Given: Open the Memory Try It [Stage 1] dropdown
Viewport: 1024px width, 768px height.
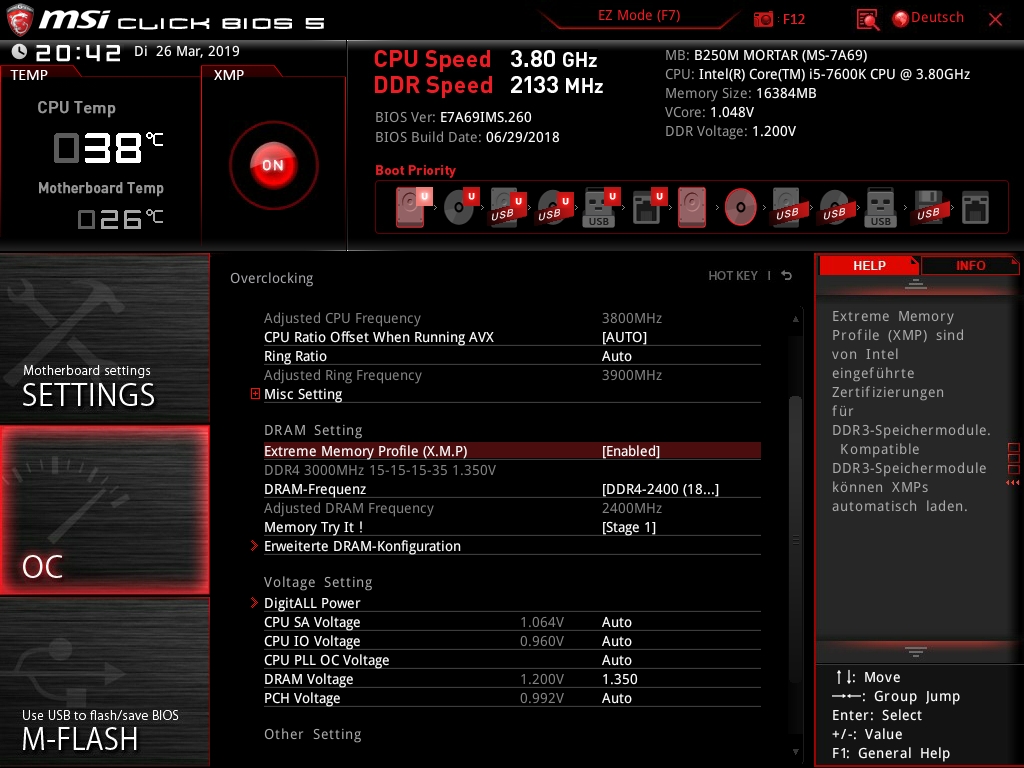Looking at the screenshot, I should pos(629,527).
